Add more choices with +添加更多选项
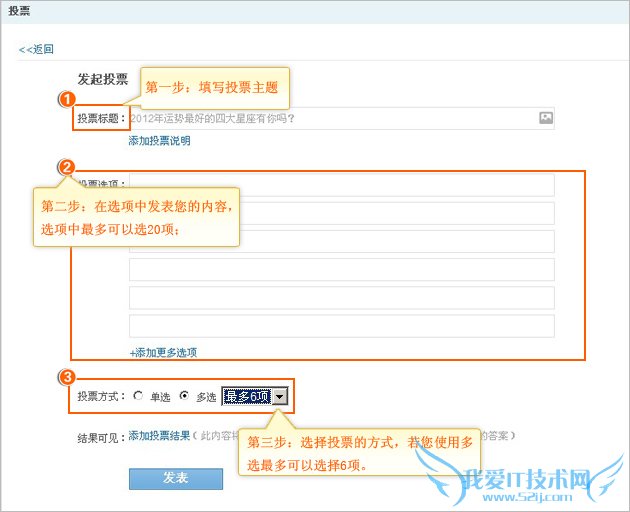 coord(163,352)
